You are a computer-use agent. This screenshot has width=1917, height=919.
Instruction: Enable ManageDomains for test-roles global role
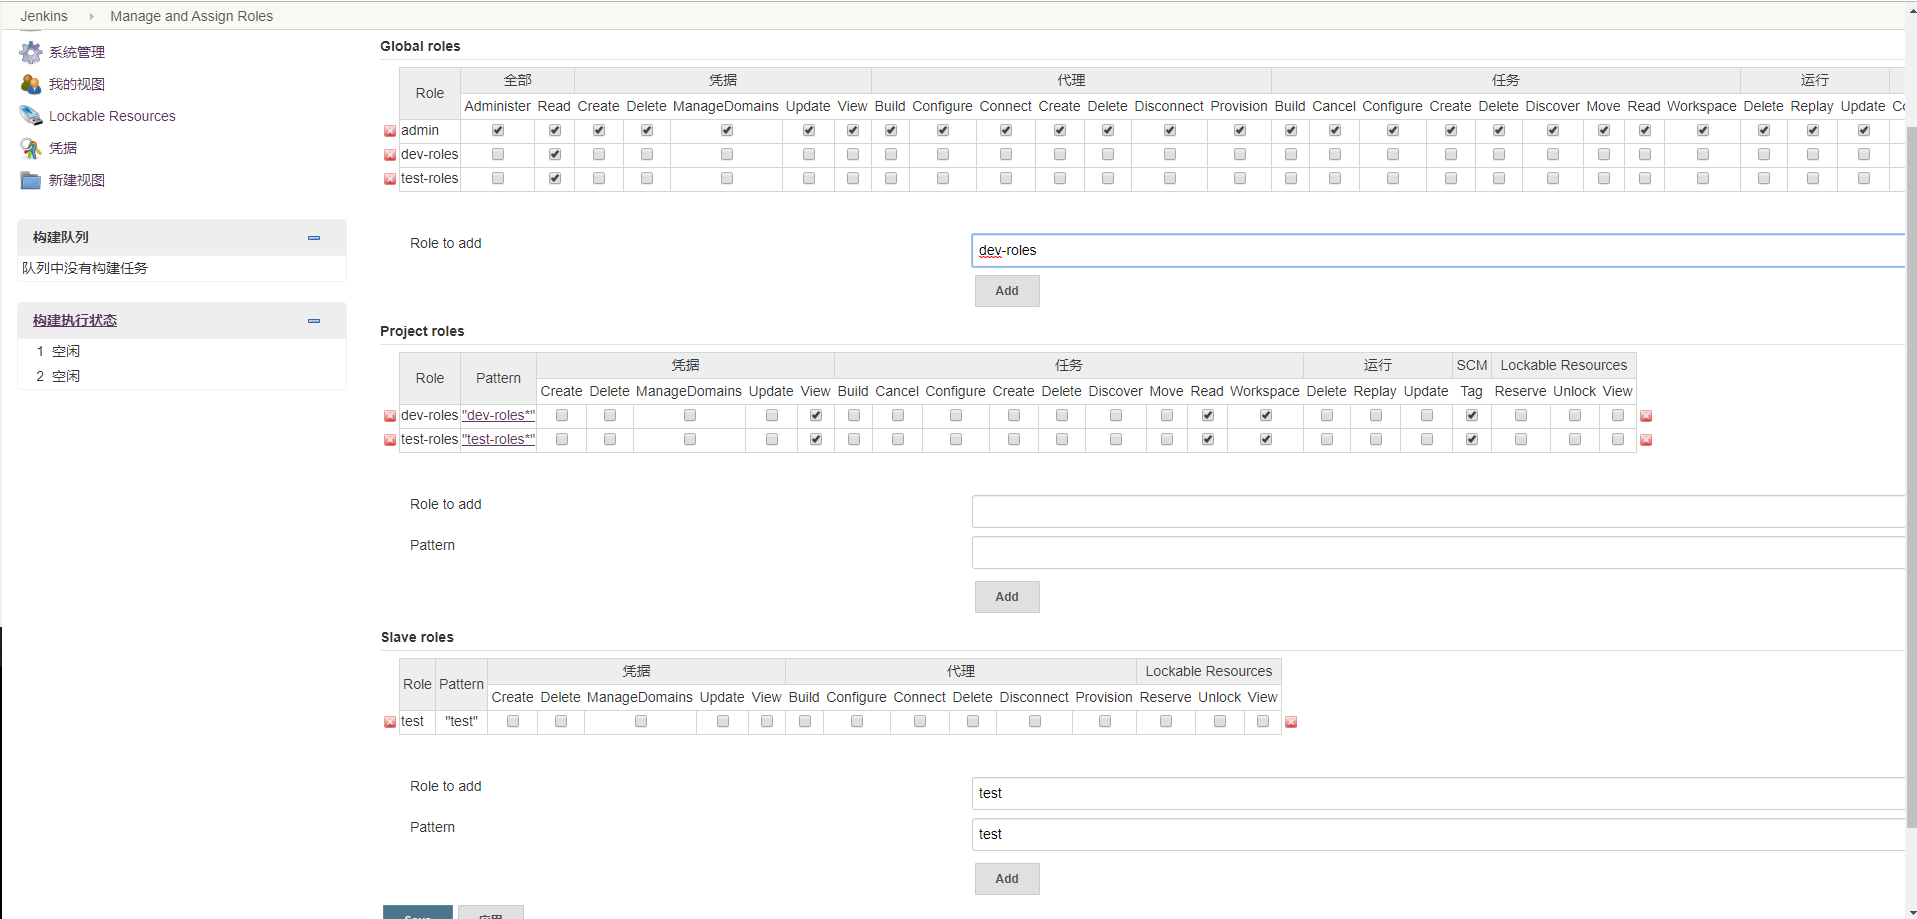(x=727, y=178)
